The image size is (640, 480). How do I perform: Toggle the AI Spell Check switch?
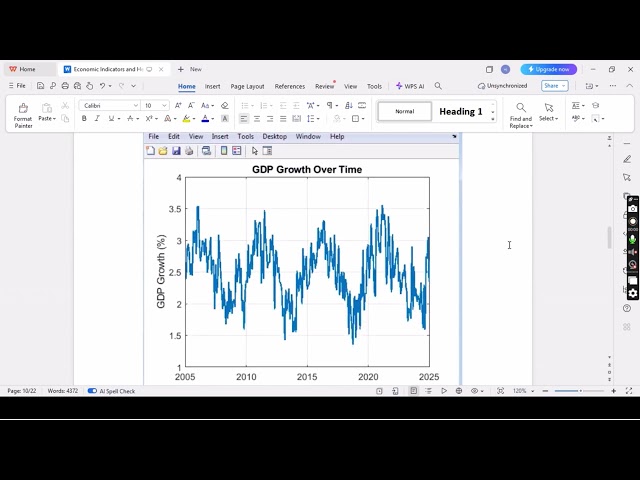pos(92,391)
